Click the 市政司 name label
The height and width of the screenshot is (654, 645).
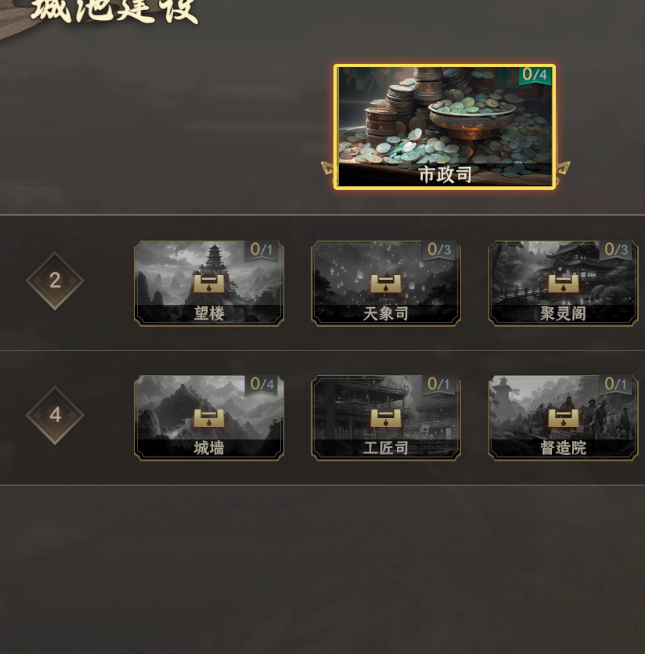[x=445, y=174]
